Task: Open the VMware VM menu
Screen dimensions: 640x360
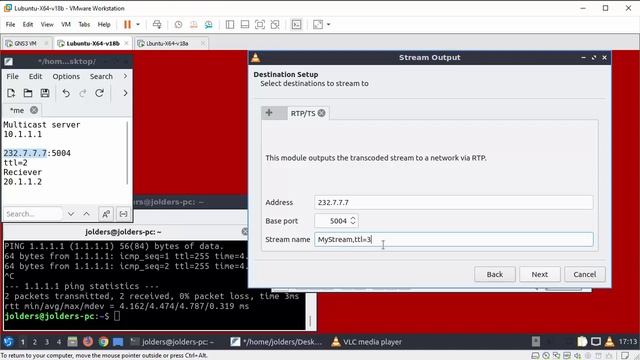Action: [x=66, y=24]
